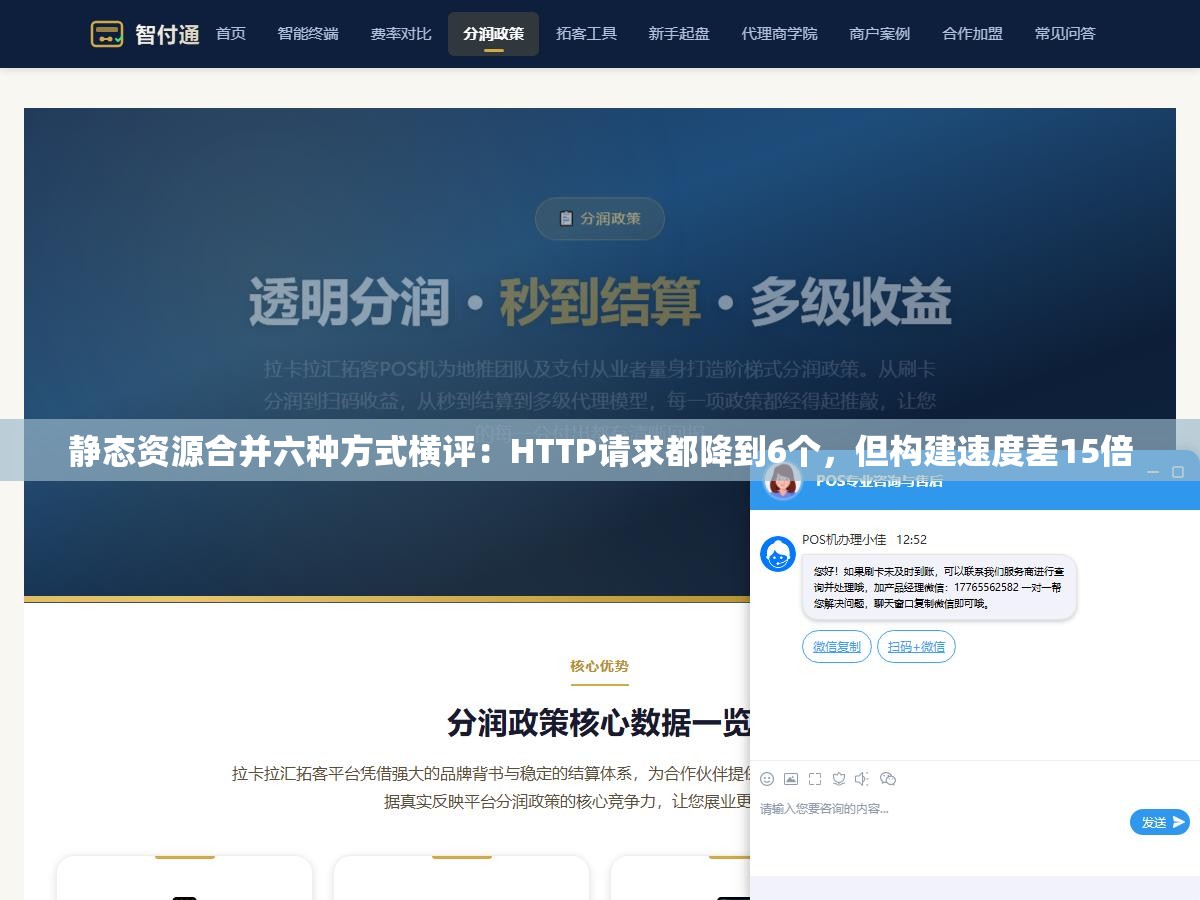This screenshot has width=1200, height=900.
Task: Click the POS机办理小佳 avatar icon
Action: 778,554
